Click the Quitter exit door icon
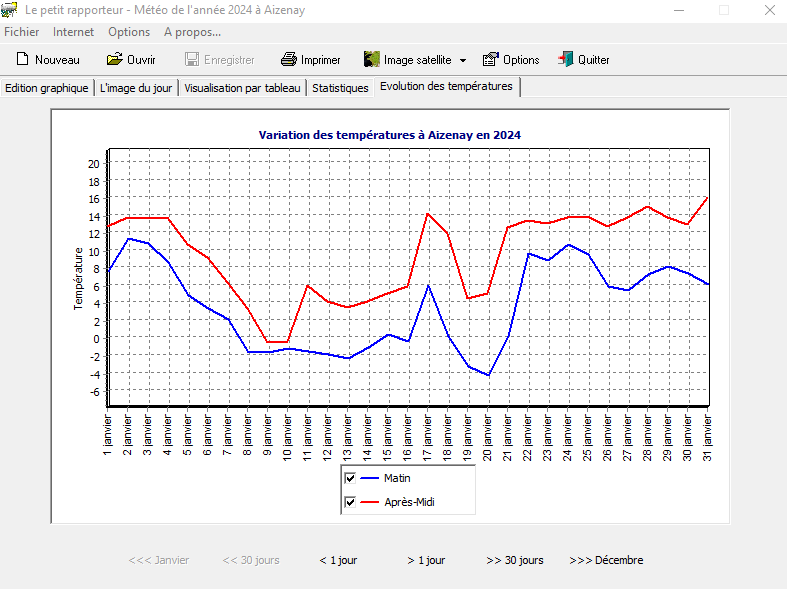 pyautogui.click(x=566, y=60)
